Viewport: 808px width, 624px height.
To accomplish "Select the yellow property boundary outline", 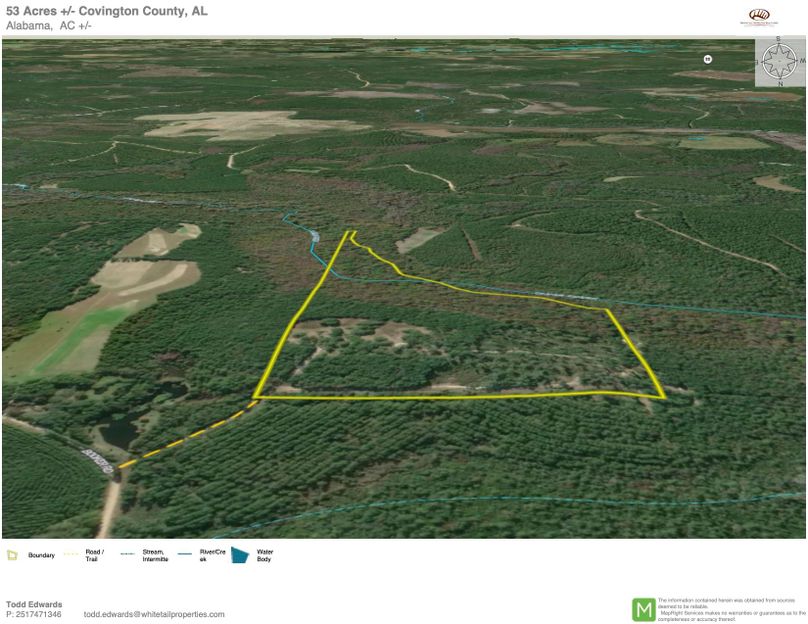I will (x=450, y=397).
